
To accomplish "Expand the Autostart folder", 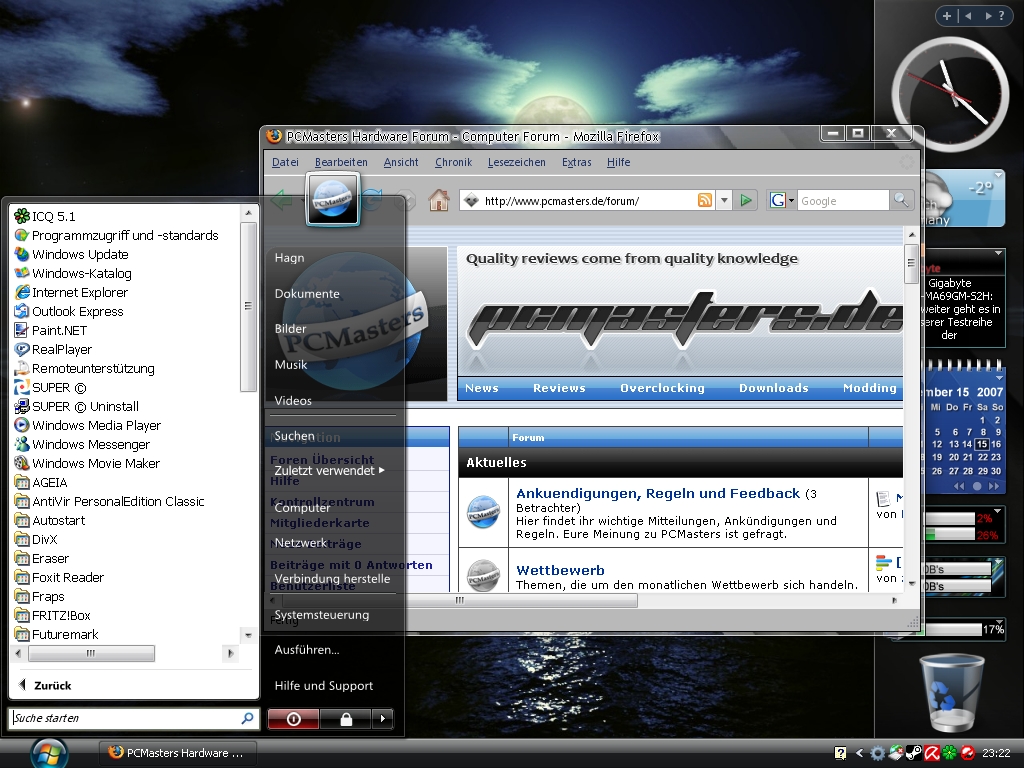I will tap(50, 520).
